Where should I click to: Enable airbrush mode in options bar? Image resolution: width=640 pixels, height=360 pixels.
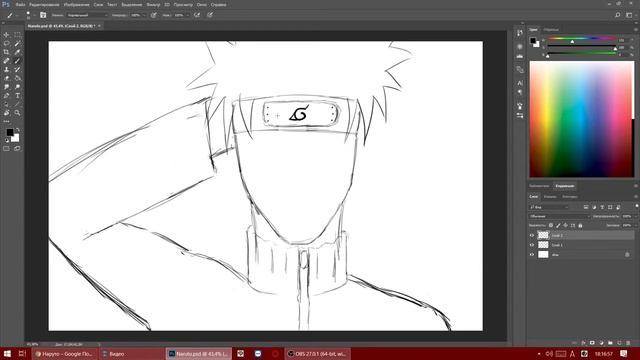coord(197,15)
